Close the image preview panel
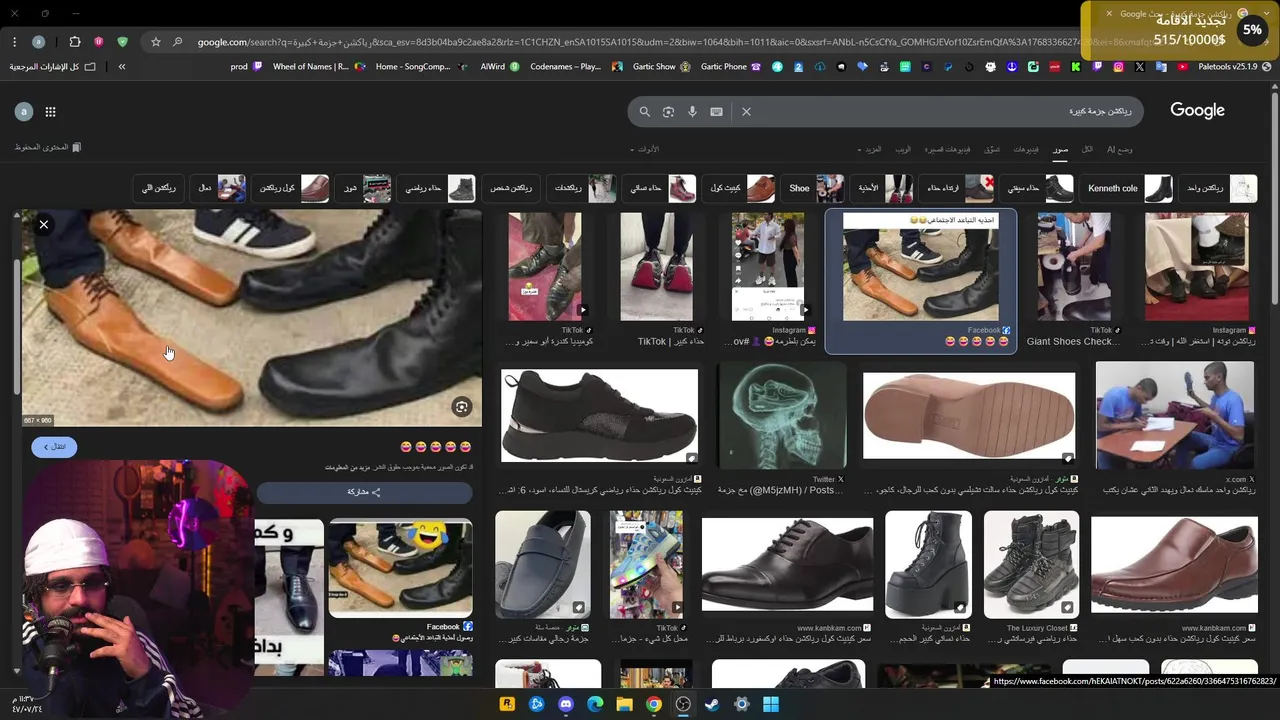 click(x=44, y=225)
